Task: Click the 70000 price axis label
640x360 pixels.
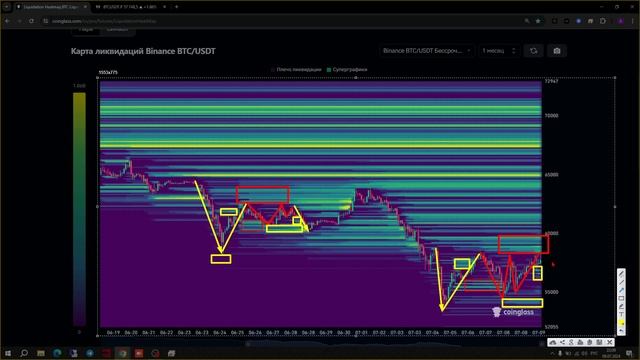Action: [551, 116]
